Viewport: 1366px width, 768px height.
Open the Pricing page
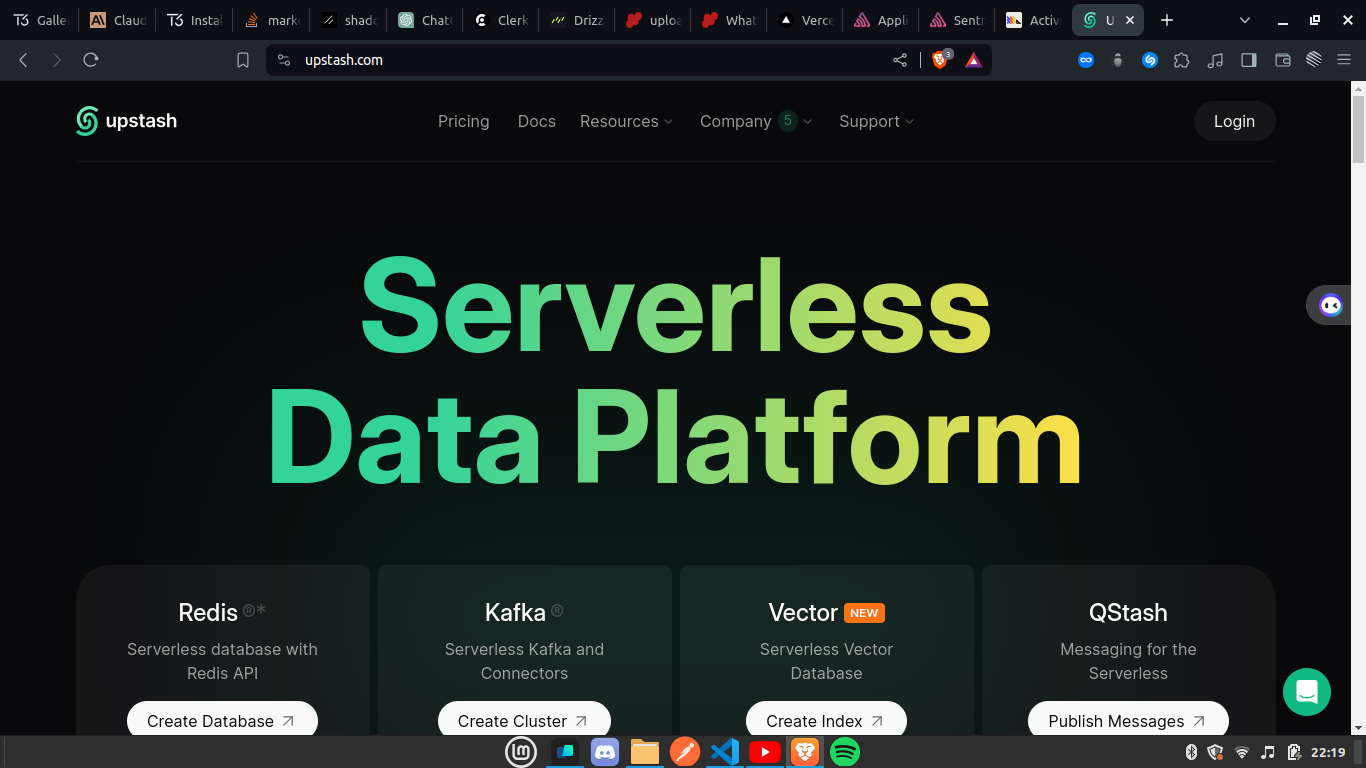[x=464, y=121]
